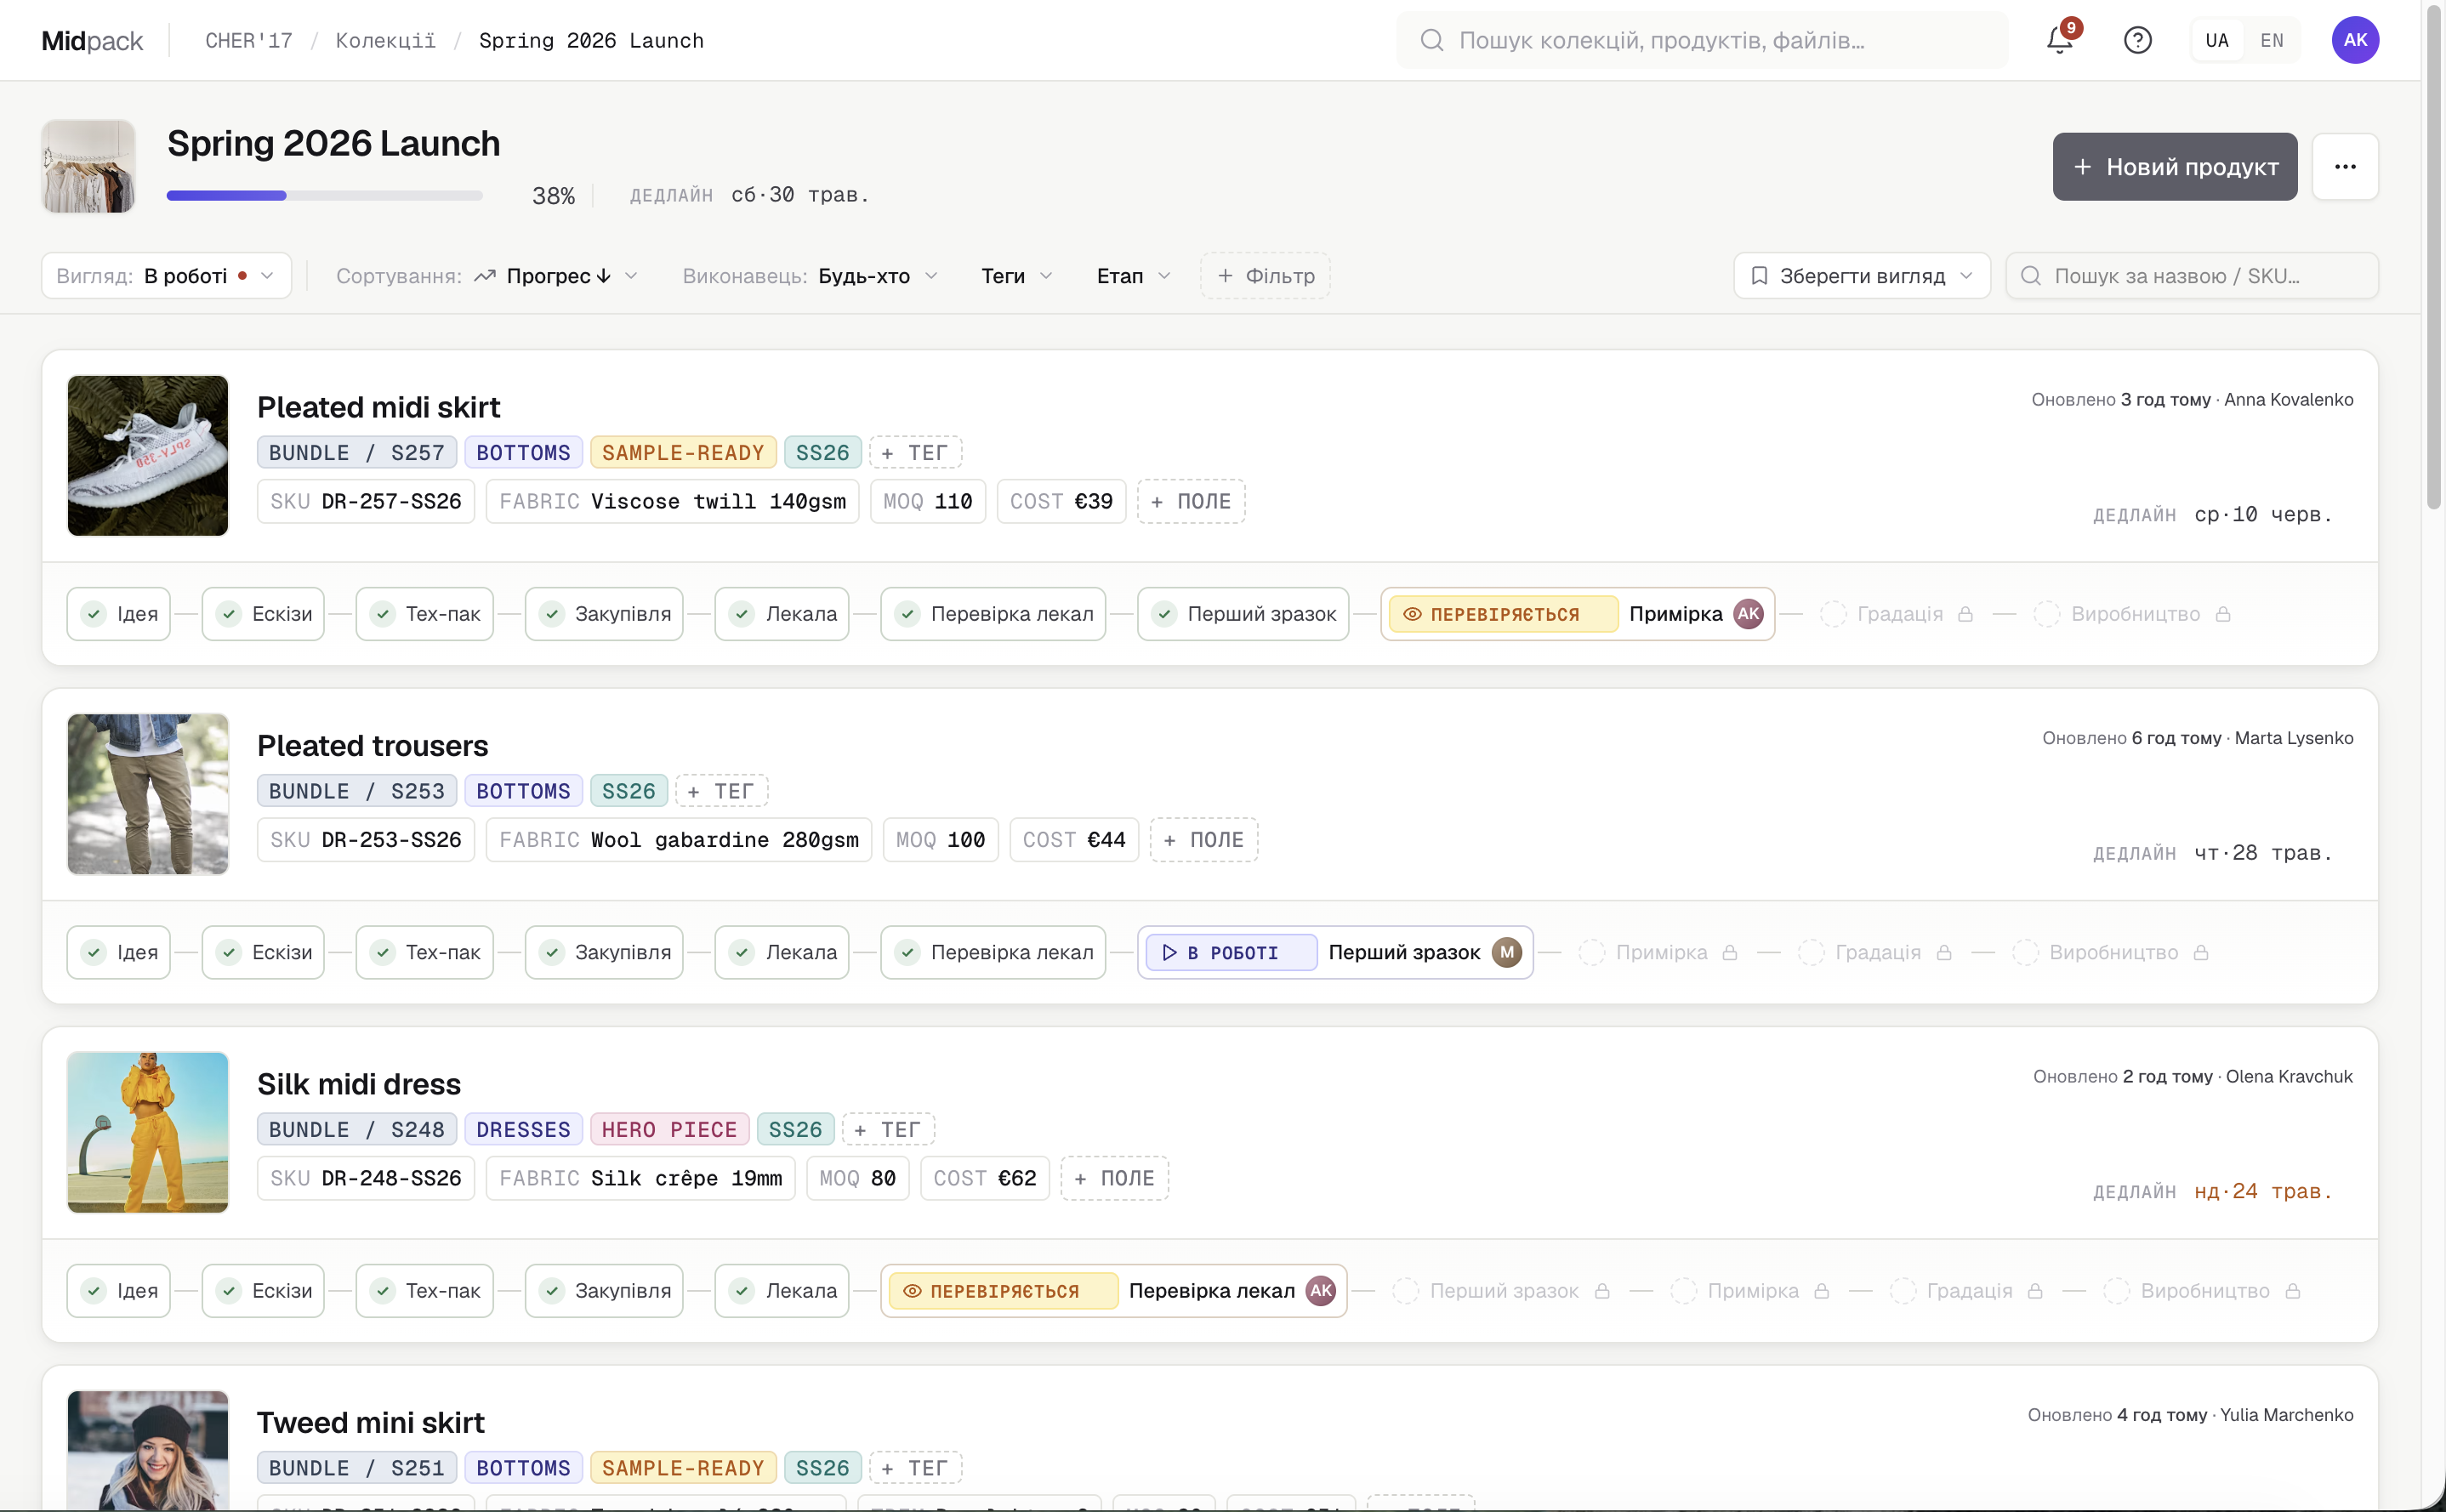Click the Новий продукт button
The width and height of the screenshot is (2446, 1512).
2175,167
